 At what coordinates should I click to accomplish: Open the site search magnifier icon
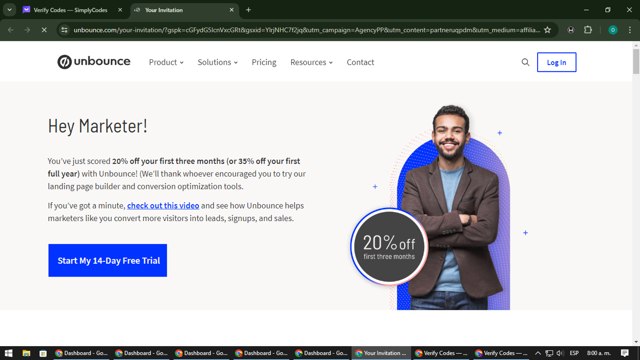point(525,62)
